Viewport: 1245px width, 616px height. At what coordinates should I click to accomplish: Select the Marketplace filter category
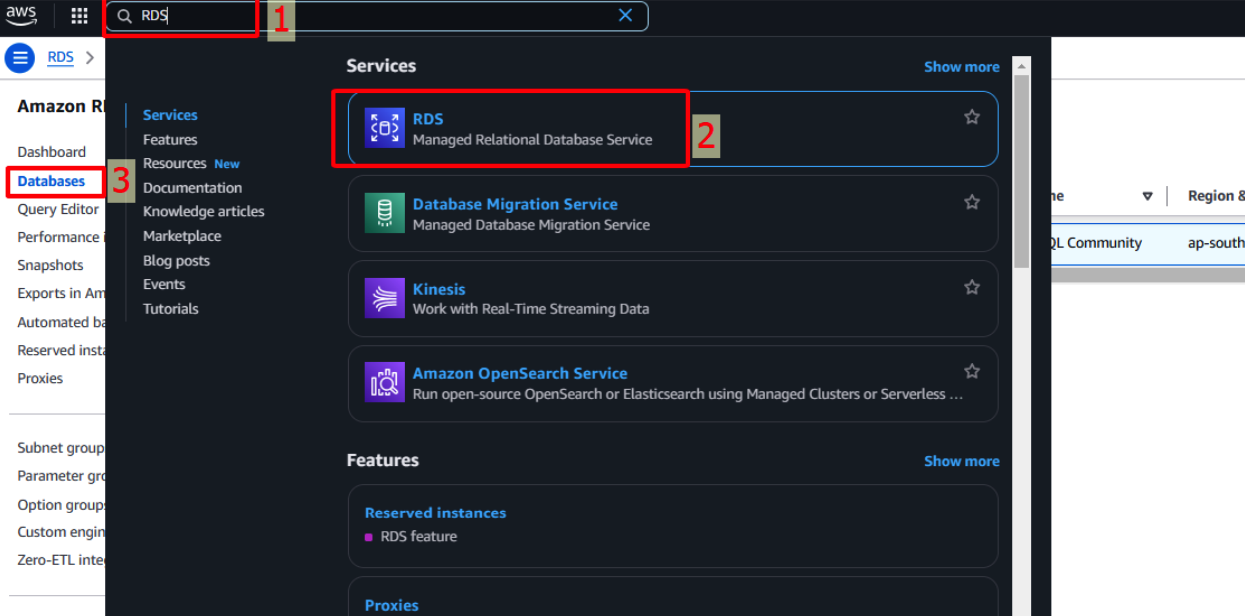(182, 236)
